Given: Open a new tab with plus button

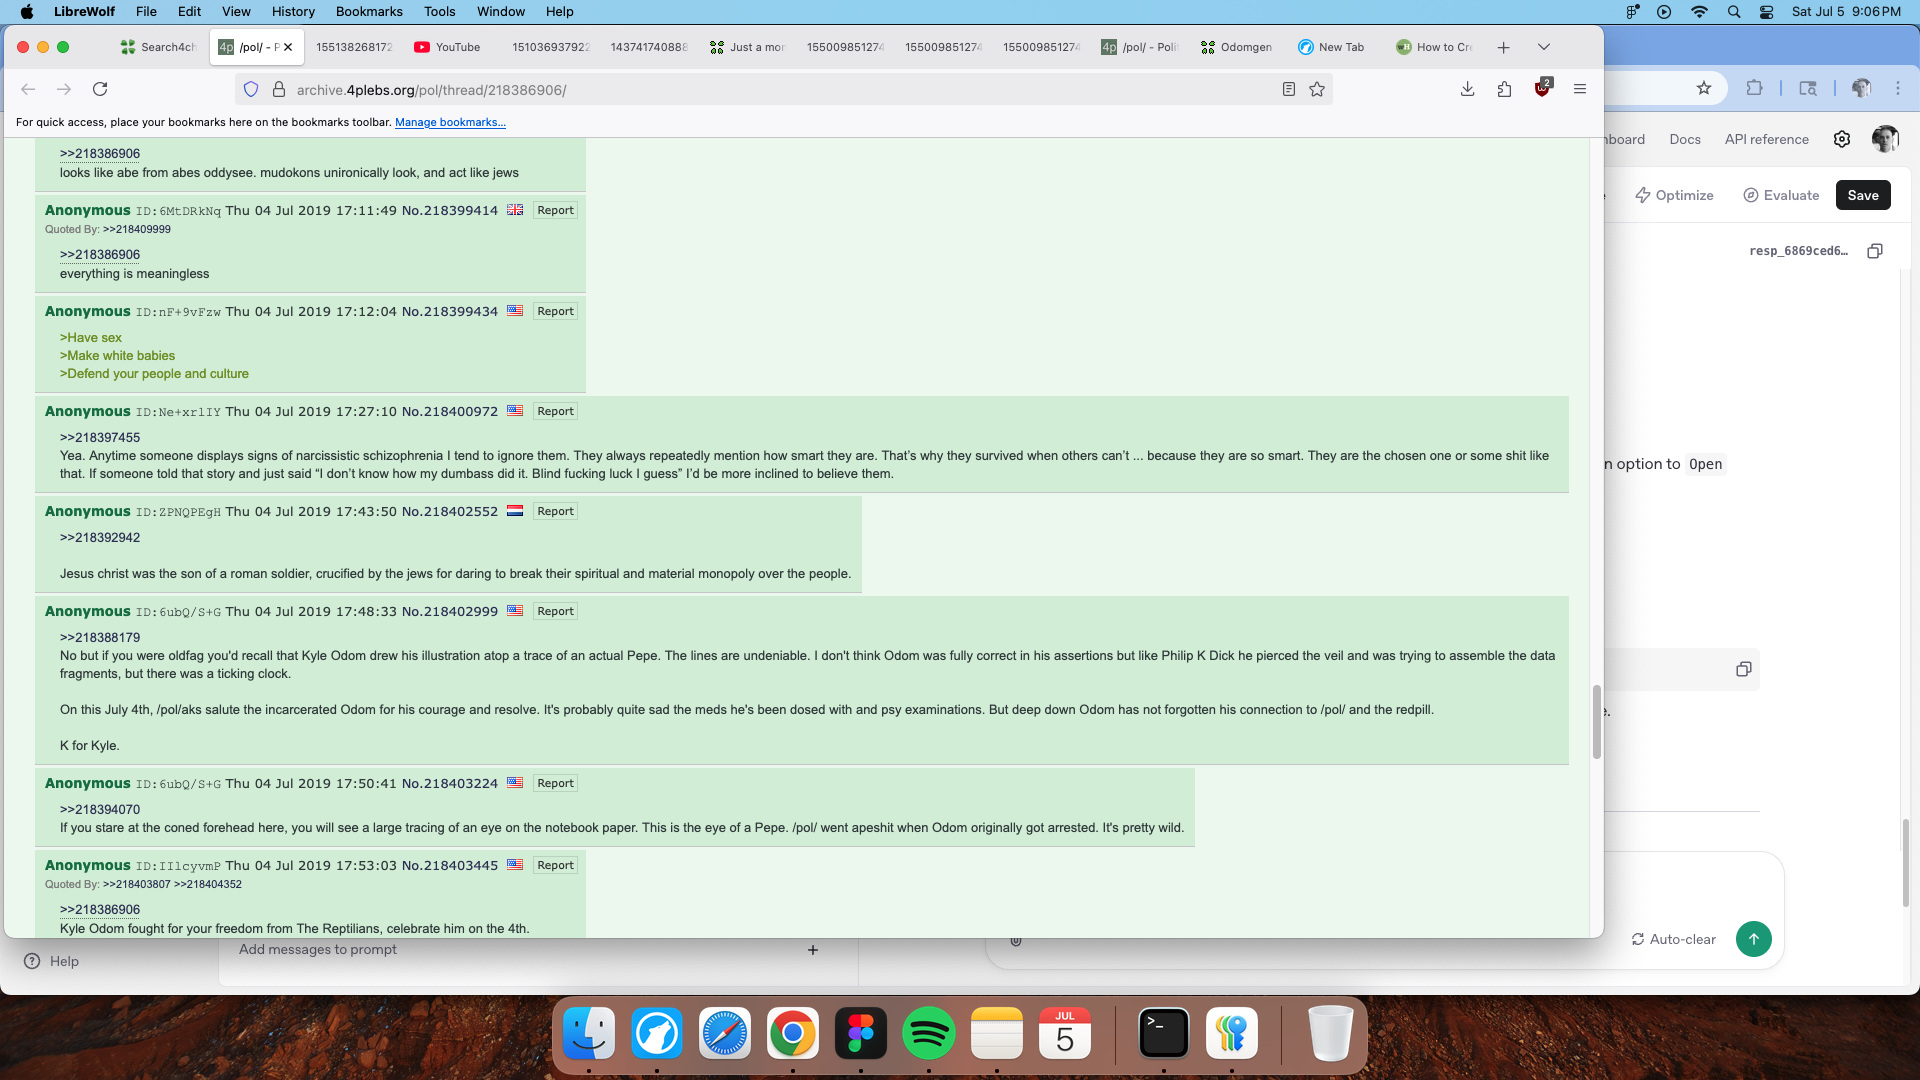Looking at the screenshot, I should (1503, 47).
